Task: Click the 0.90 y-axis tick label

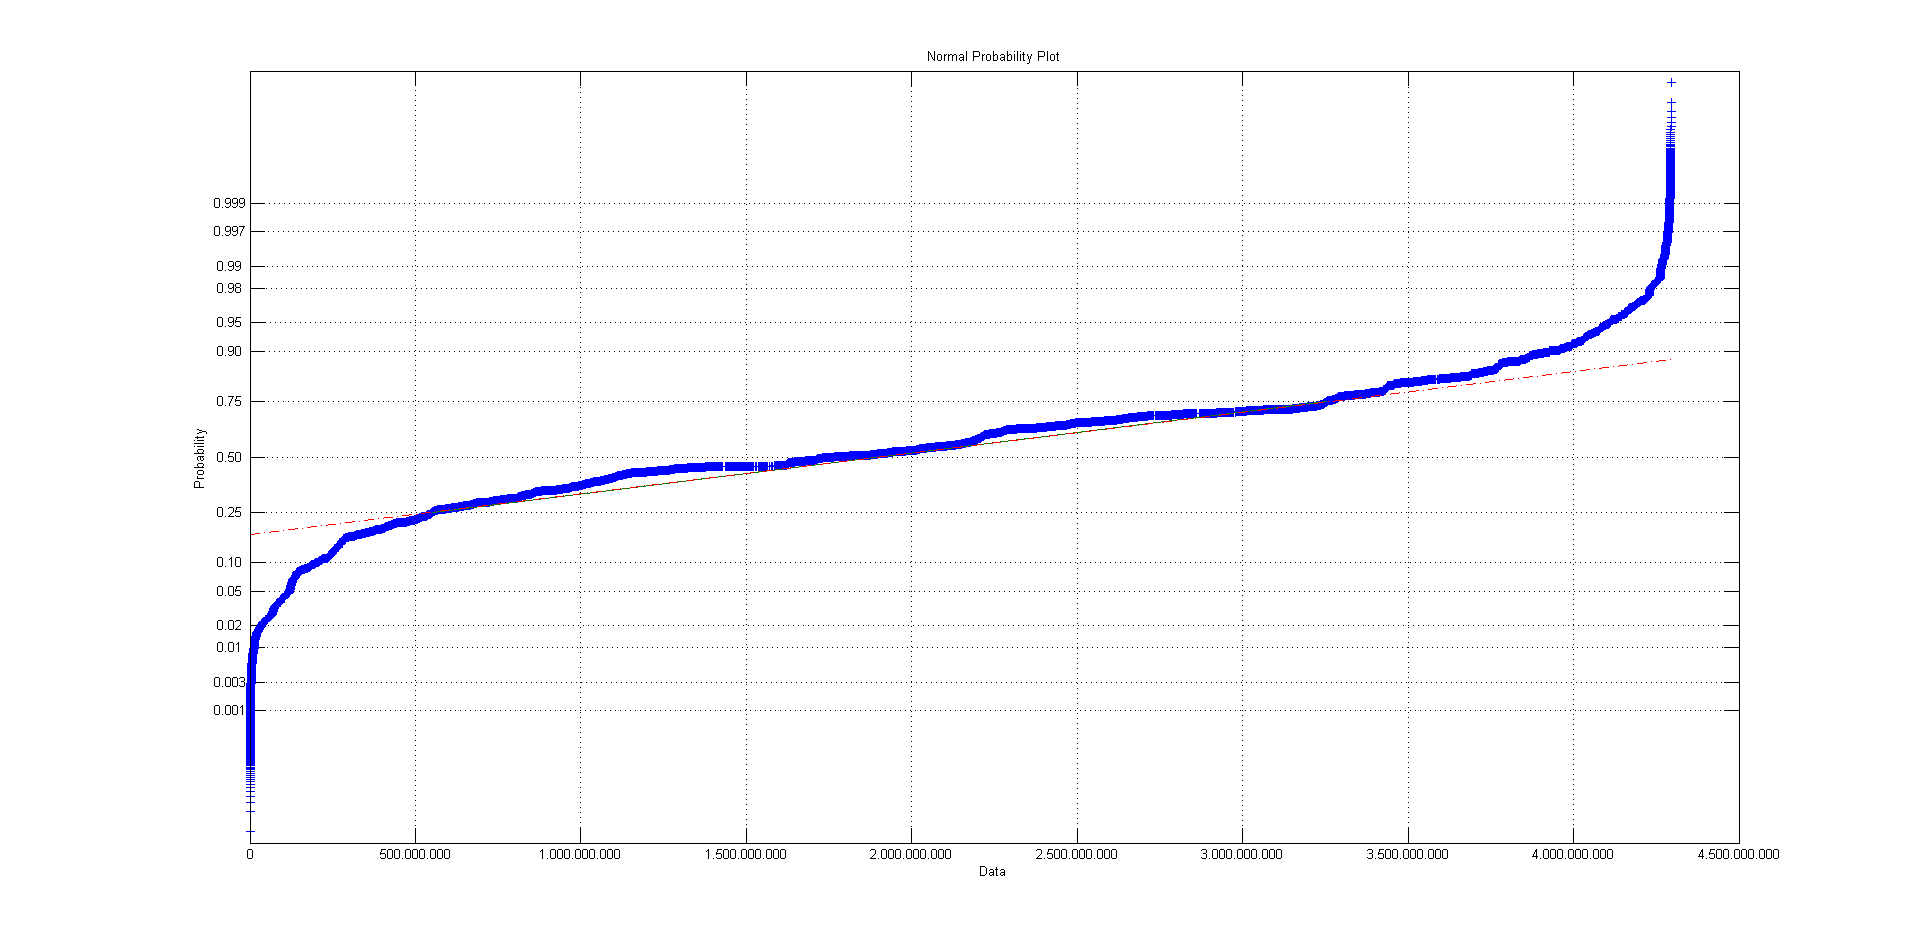Action: point(229,351)
